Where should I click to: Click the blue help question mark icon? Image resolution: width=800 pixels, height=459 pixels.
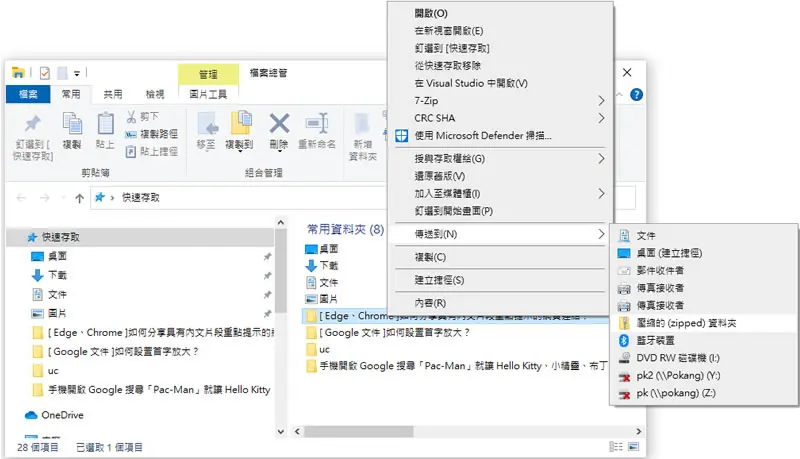tap(636, 94)
